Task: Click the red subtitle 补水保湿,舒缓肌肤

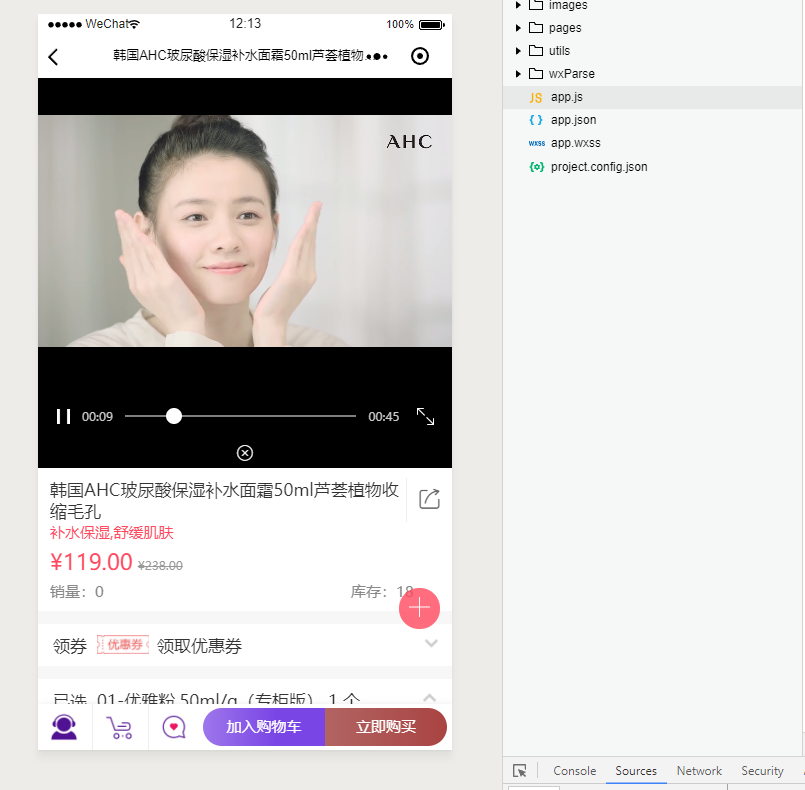Action: pos(112,533)
